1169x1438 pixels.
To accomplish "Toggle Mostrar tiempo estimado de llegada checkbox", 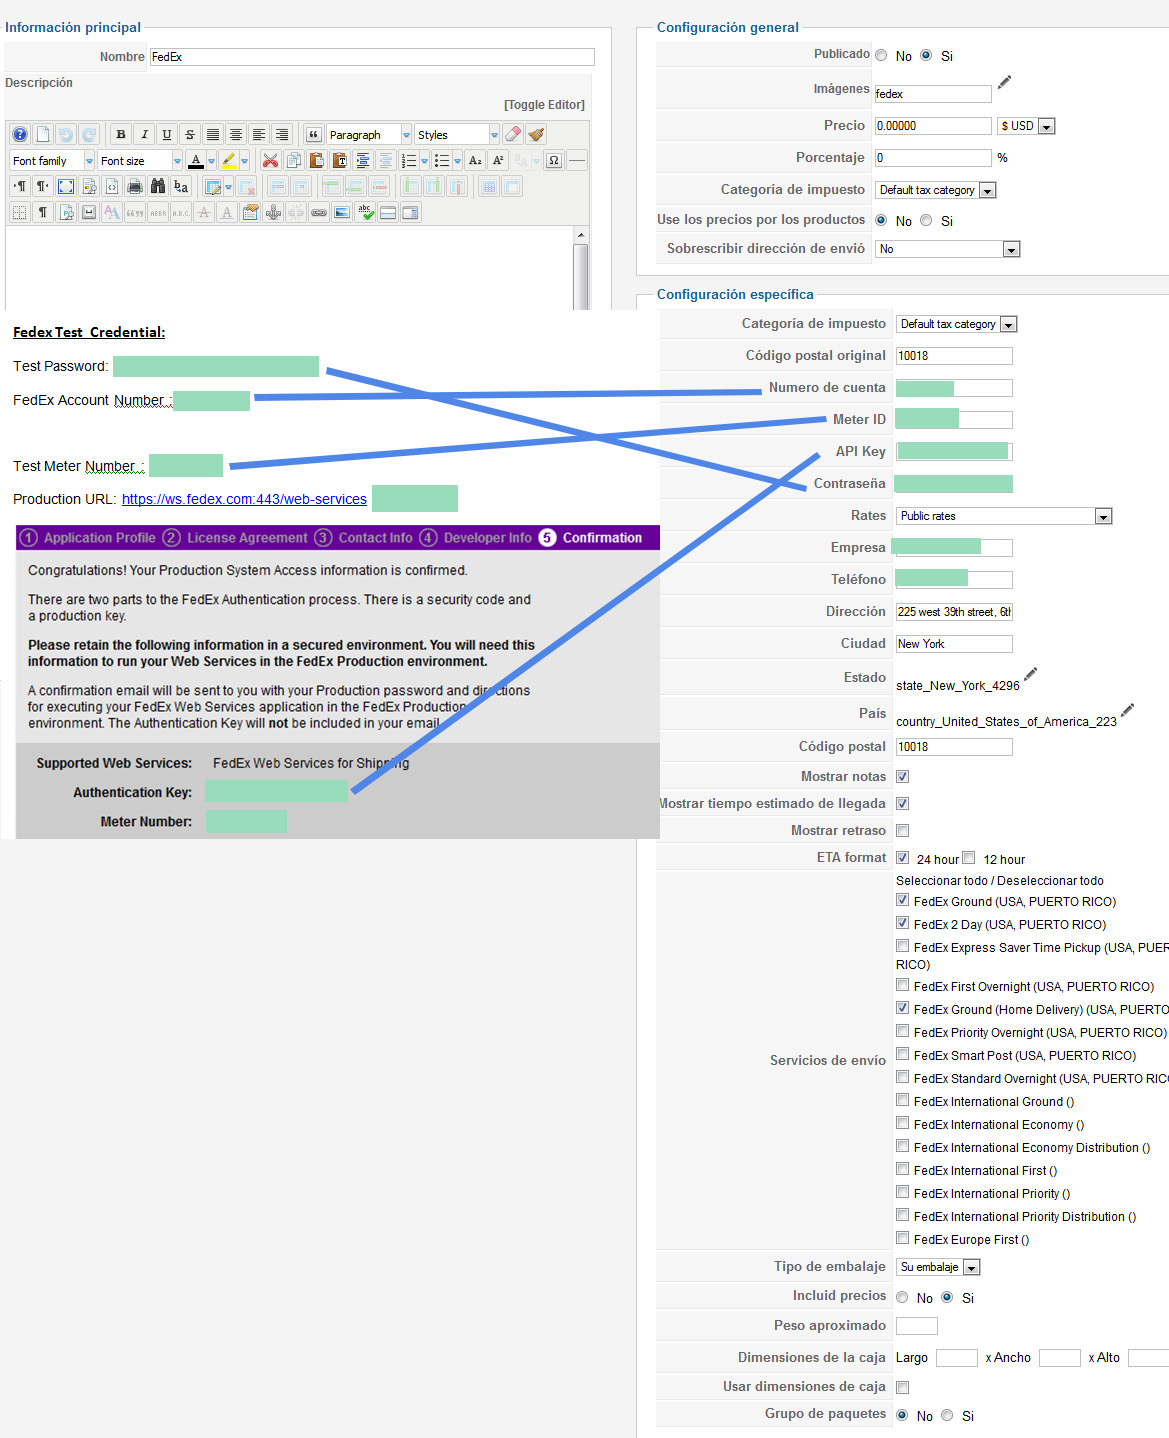I will (x=903, y=803).
